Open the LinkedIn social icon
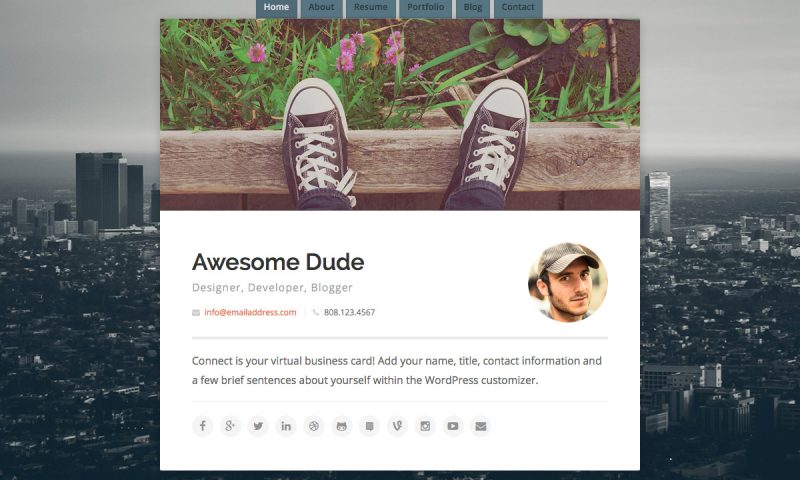The width and height of the screenshot is (800, 480). (286, 426)
